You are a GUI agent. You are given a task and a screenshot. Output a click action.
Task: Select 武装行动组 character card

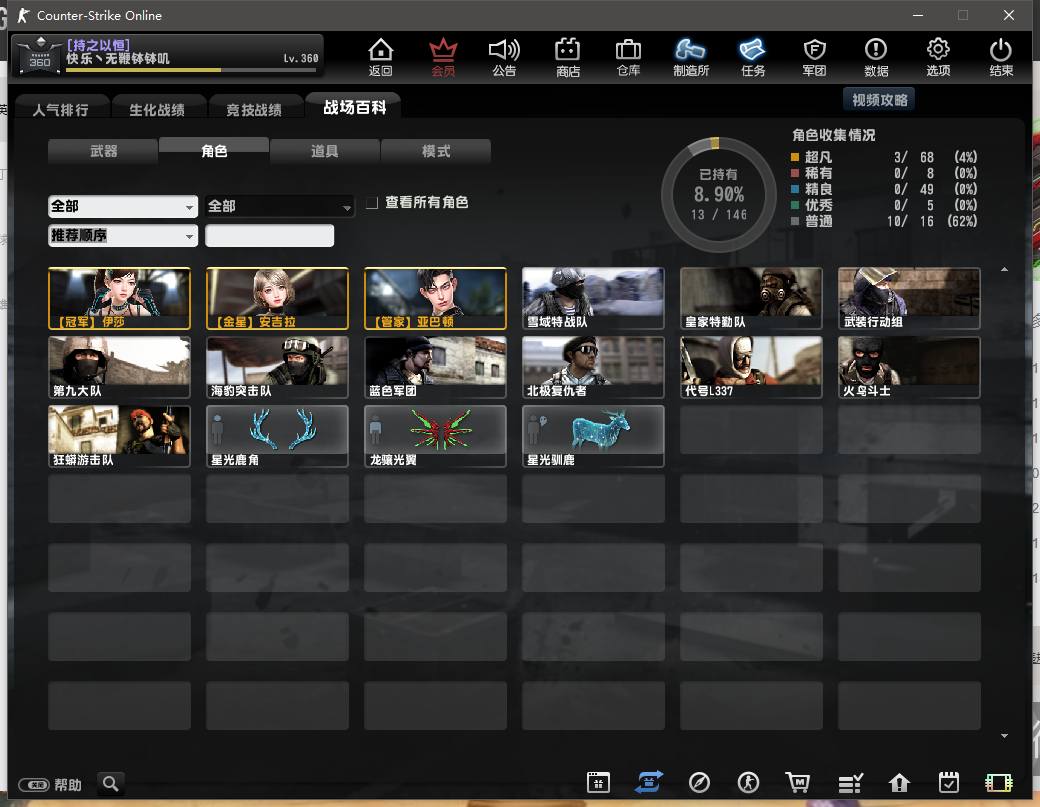point(909,298)
